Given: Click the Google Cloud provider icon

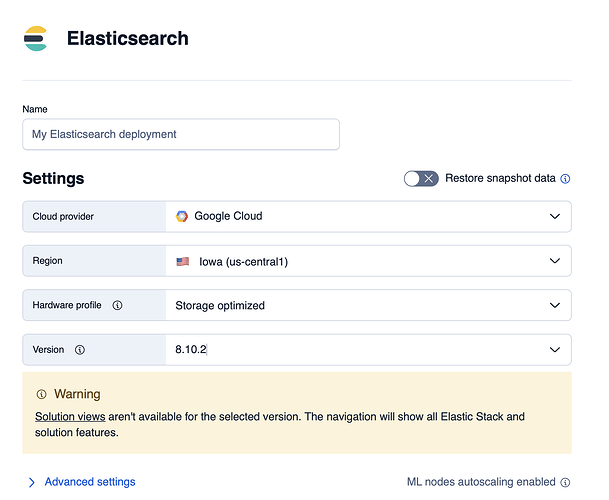Looking at the screenshot, I should (182, 216).
